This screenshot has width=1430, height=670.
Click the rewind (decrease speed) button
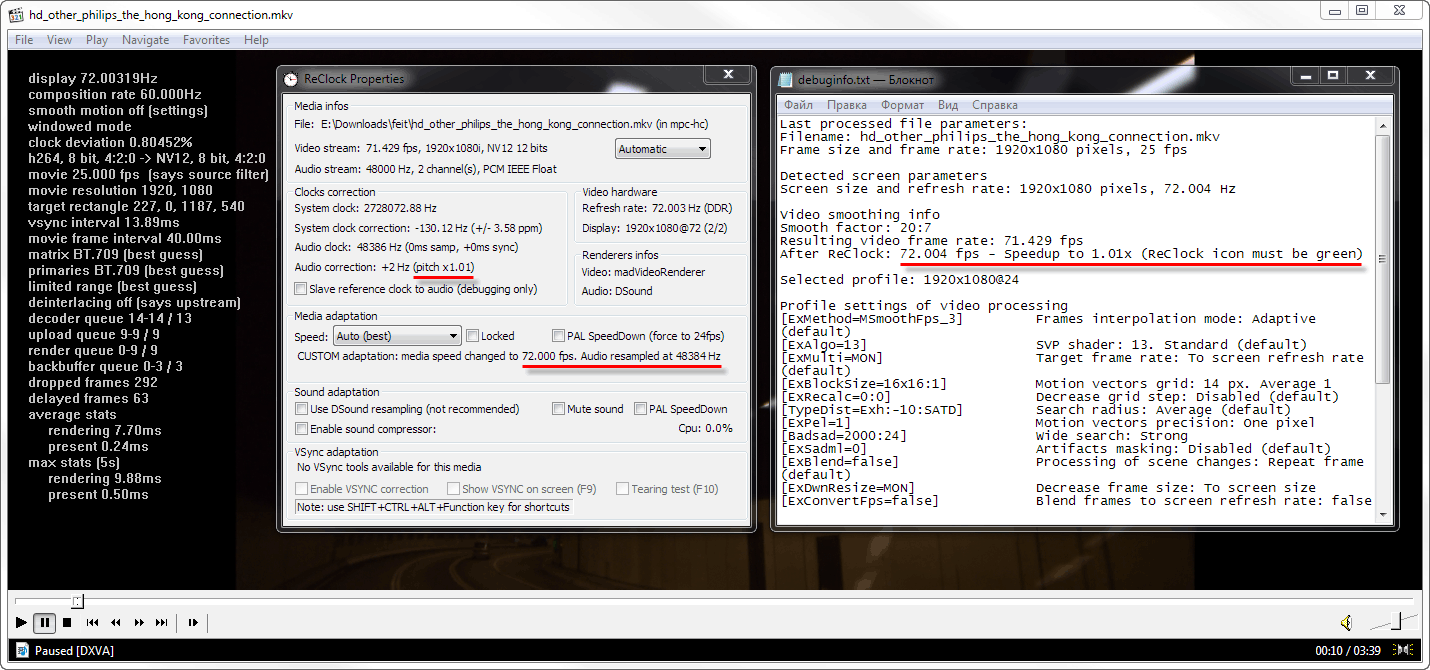[x=115, y=623]
